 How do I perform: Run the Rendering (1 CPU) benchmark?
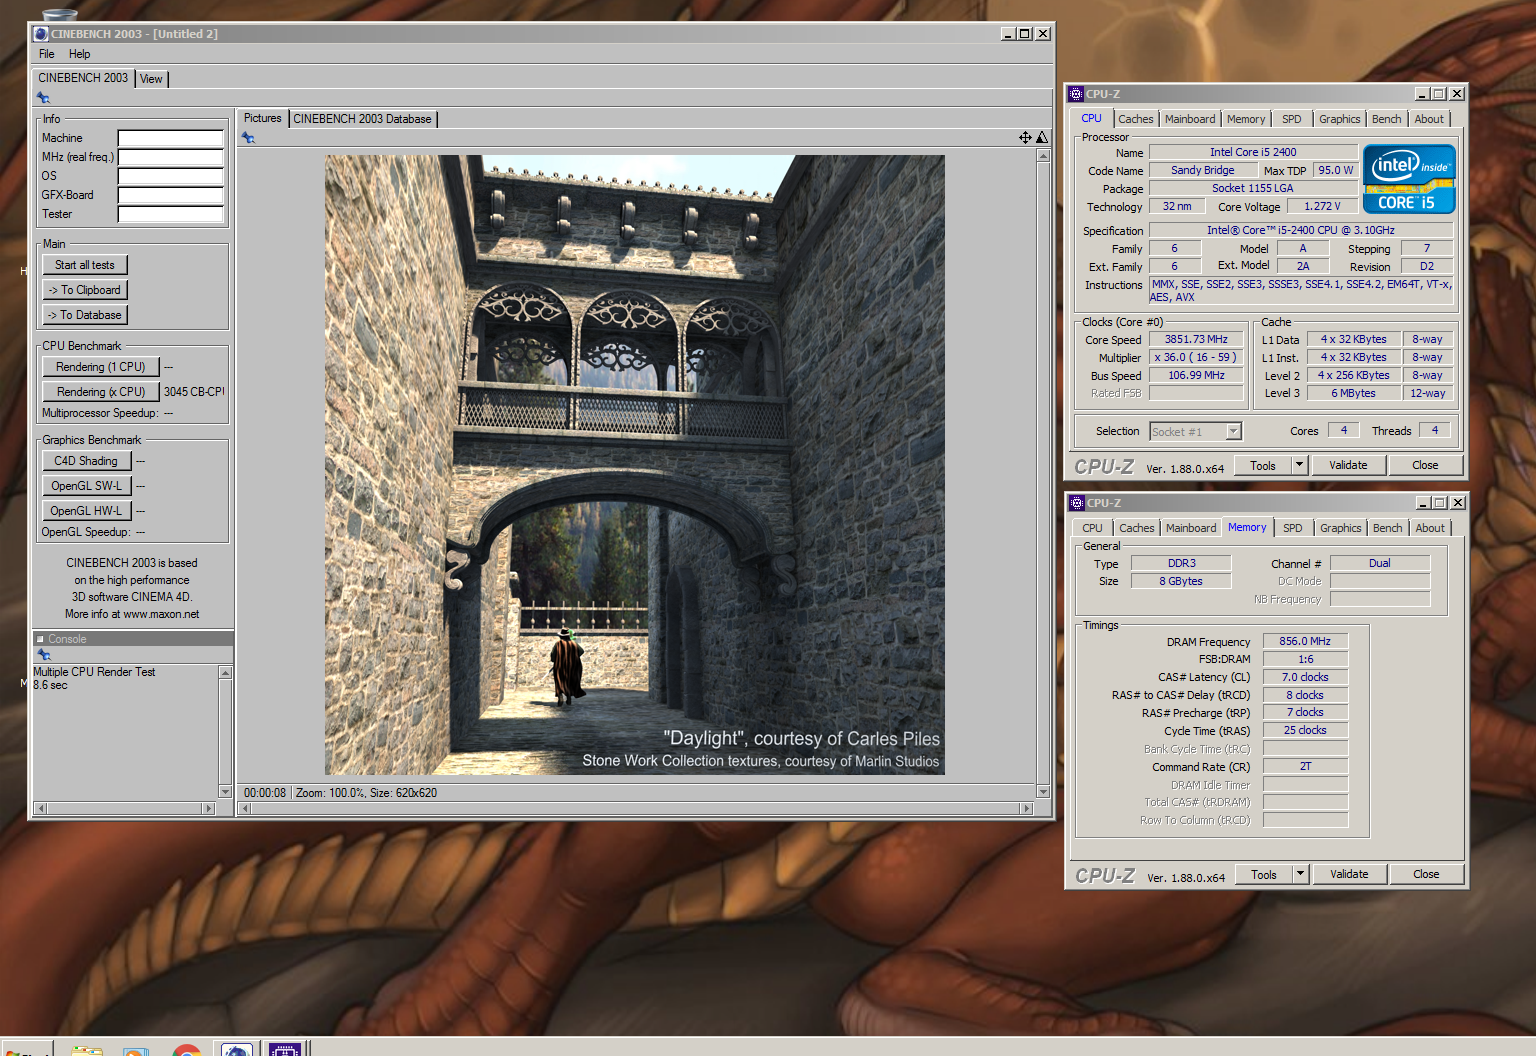point(101,367)
